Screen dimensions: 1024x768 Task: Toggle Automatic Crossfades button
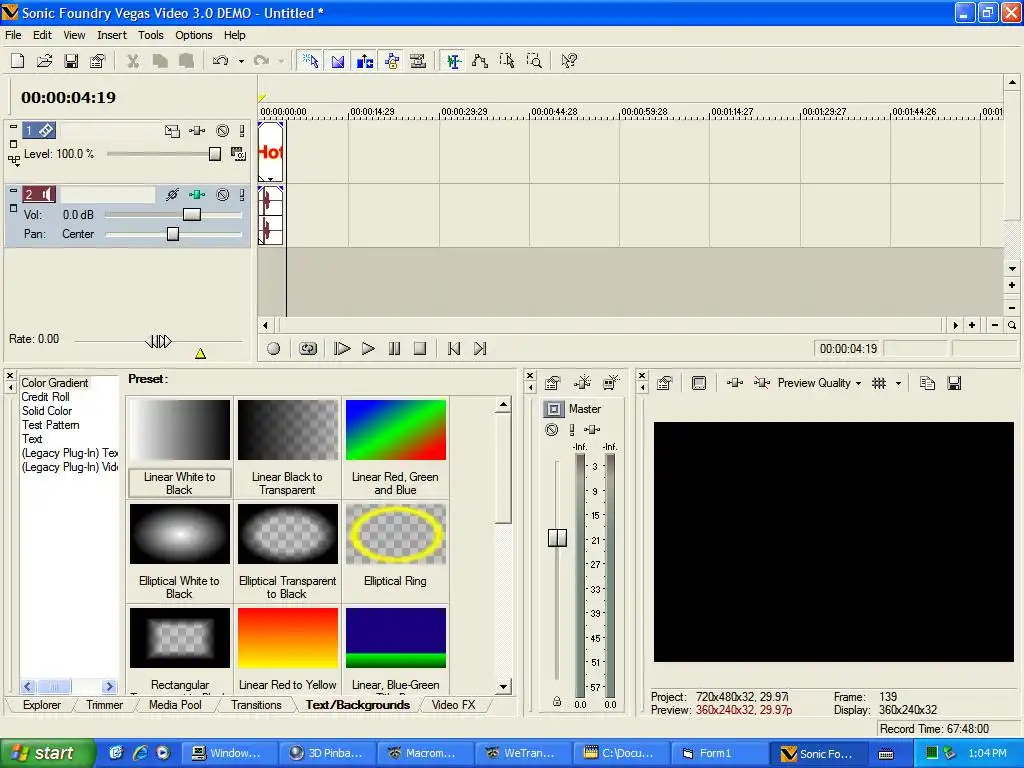tap(338, 61)
